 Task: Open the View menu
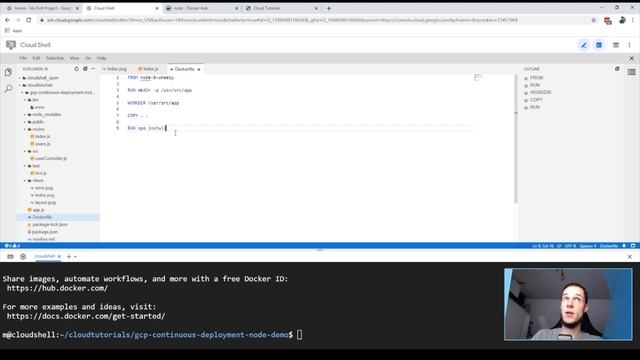pos(74,58)
